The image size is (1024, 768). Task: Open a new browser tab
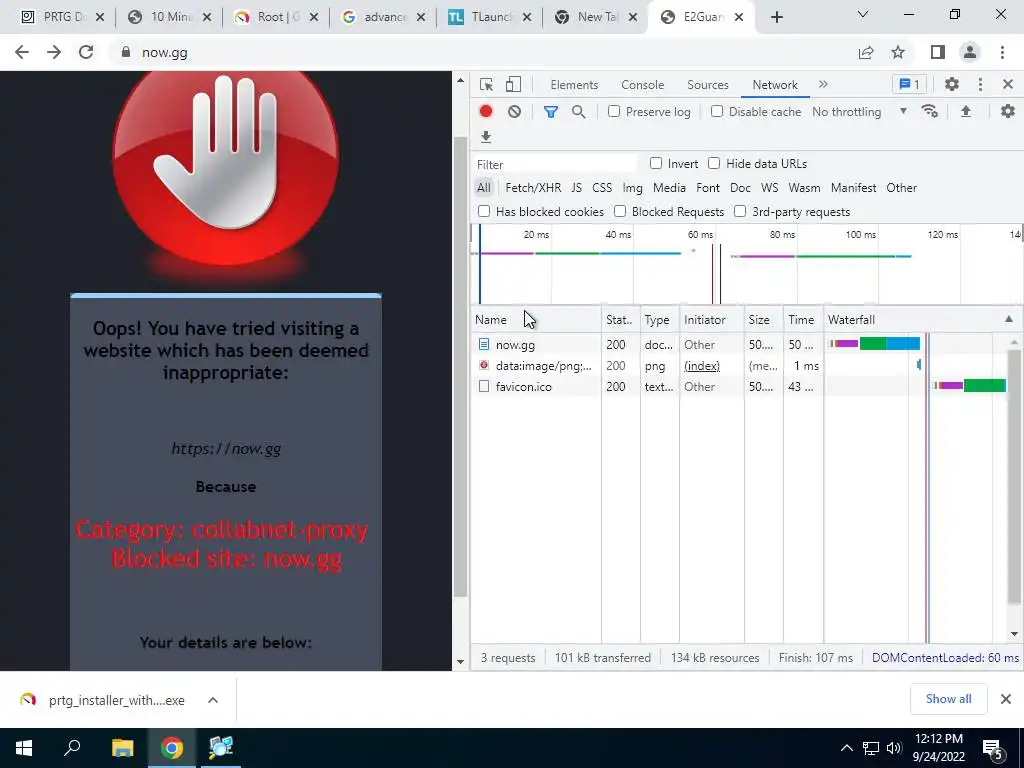pyautogui.click(x=776, y=18)
